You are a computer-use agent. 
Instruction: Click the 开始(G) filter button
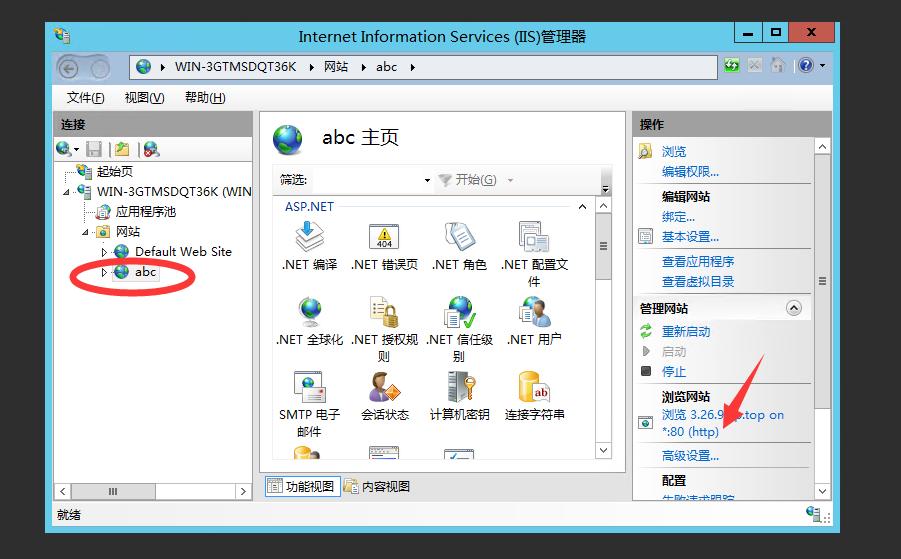(468, 180)
